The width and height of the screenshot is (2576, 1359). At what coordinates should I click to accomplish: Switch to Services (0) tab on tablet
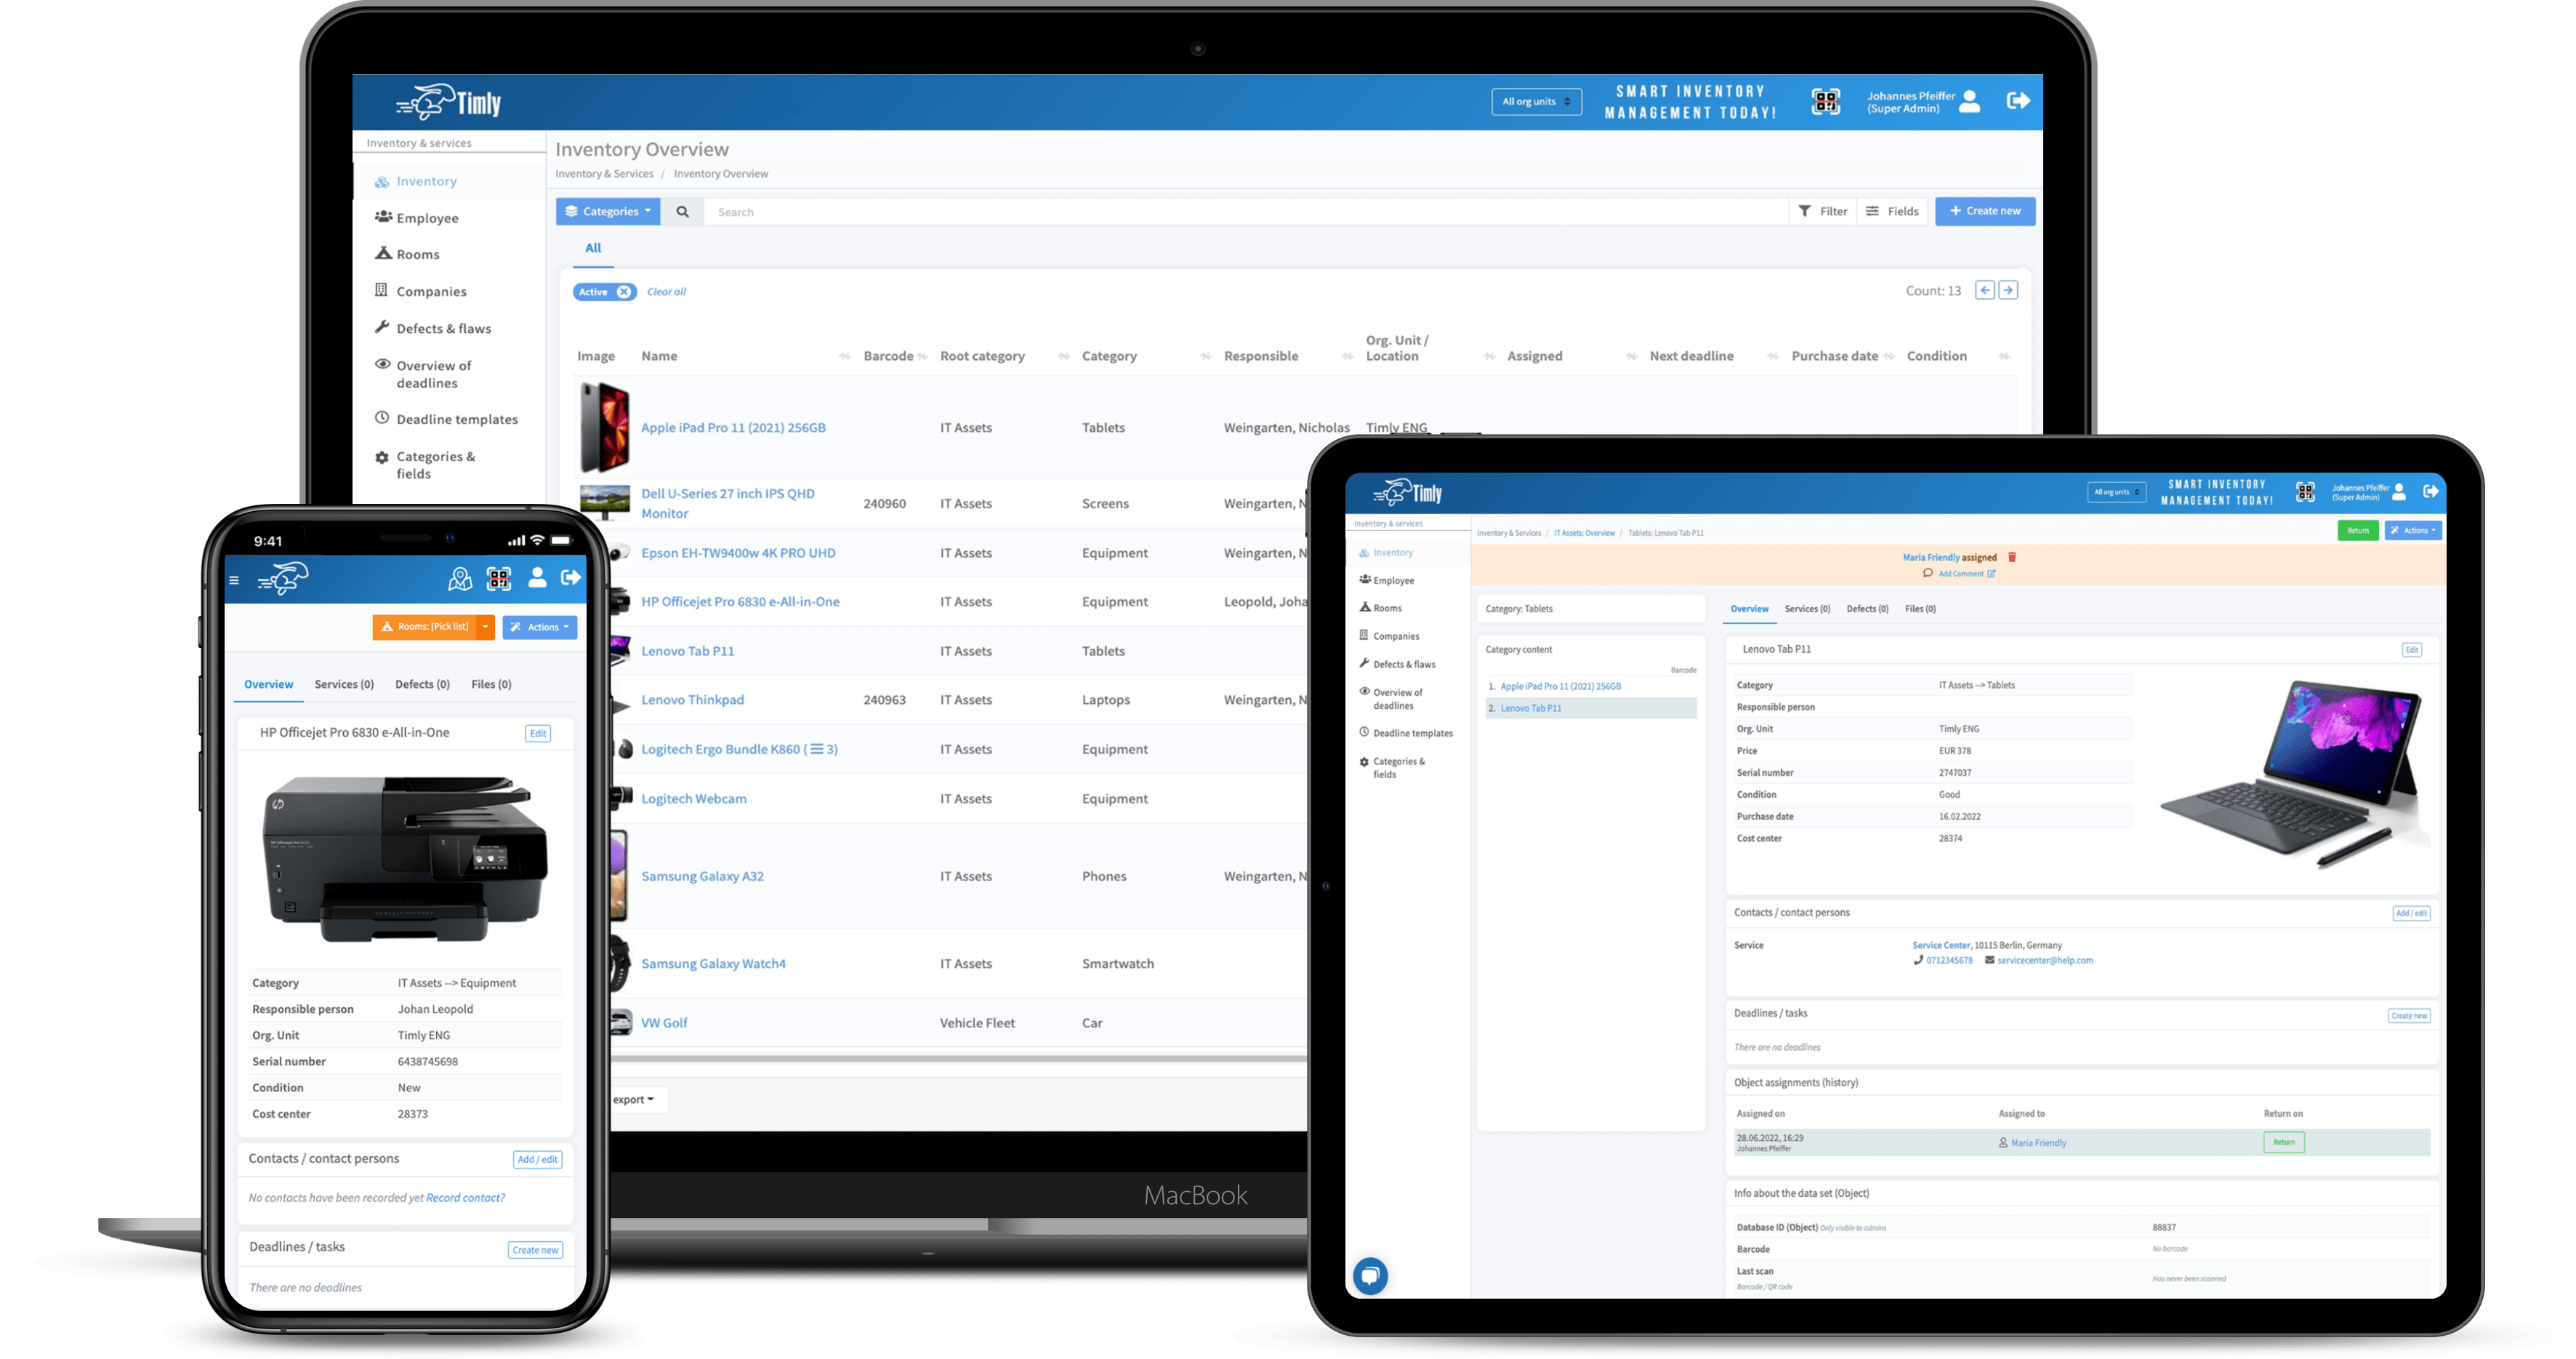tap(1807, 608)
